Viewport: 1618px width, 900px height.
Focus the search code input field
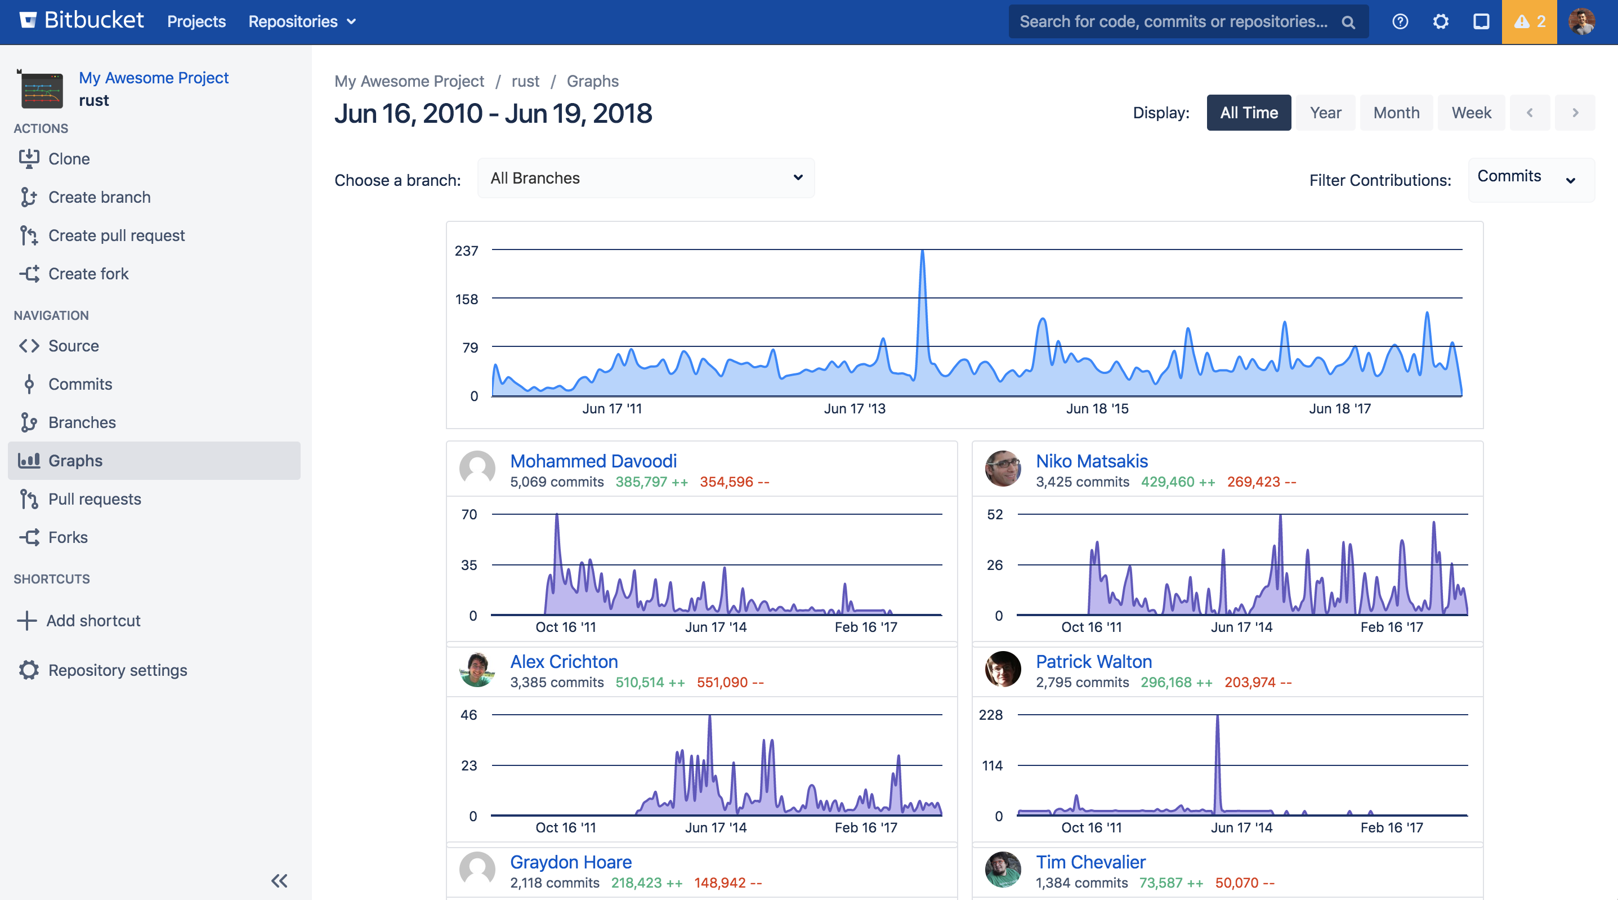coord(1175,22)
